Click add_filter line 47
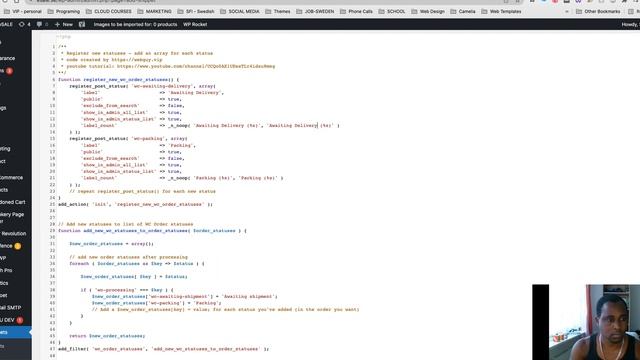This screenshot has height=360, width=640. [163, 349]
